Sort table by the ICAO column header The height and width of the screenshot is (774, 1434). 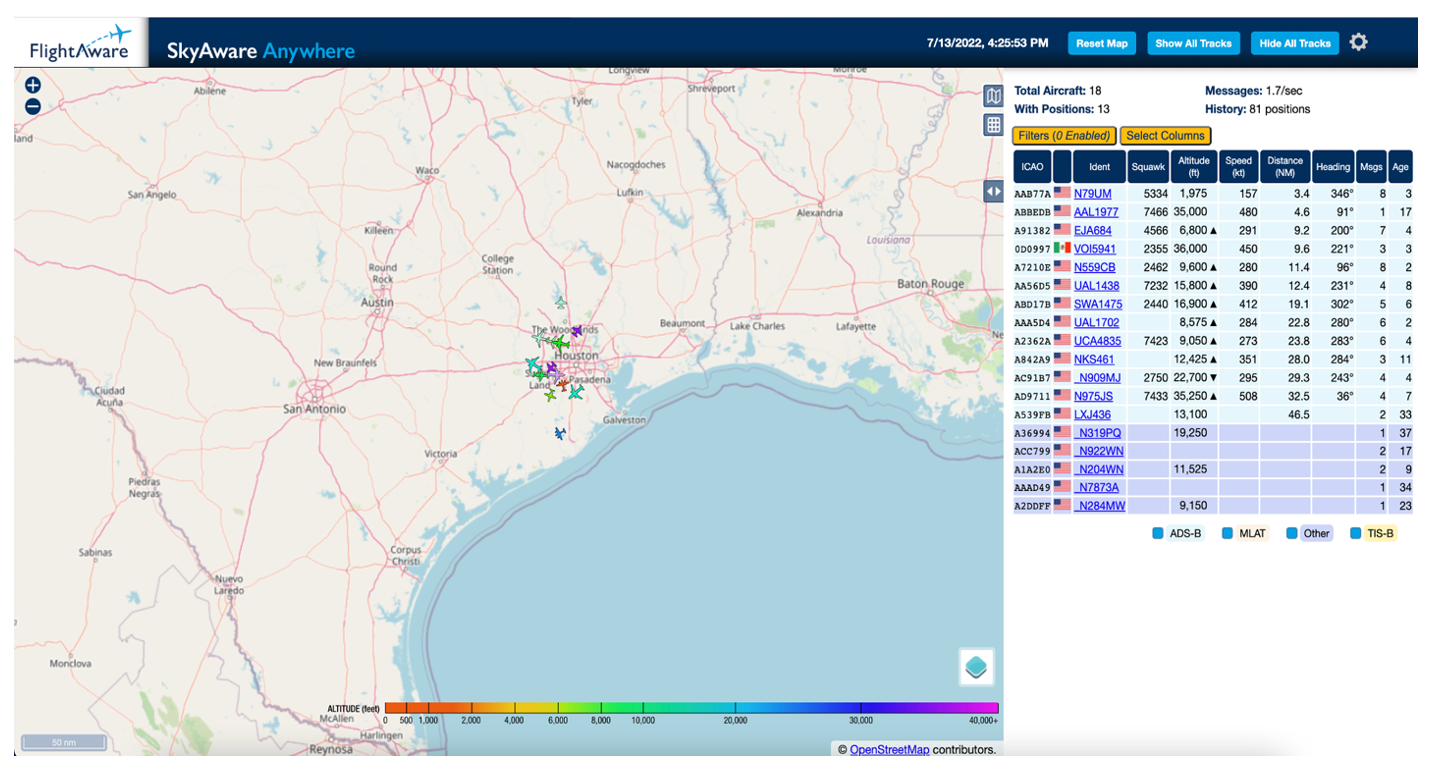(x=1032, y=166)
